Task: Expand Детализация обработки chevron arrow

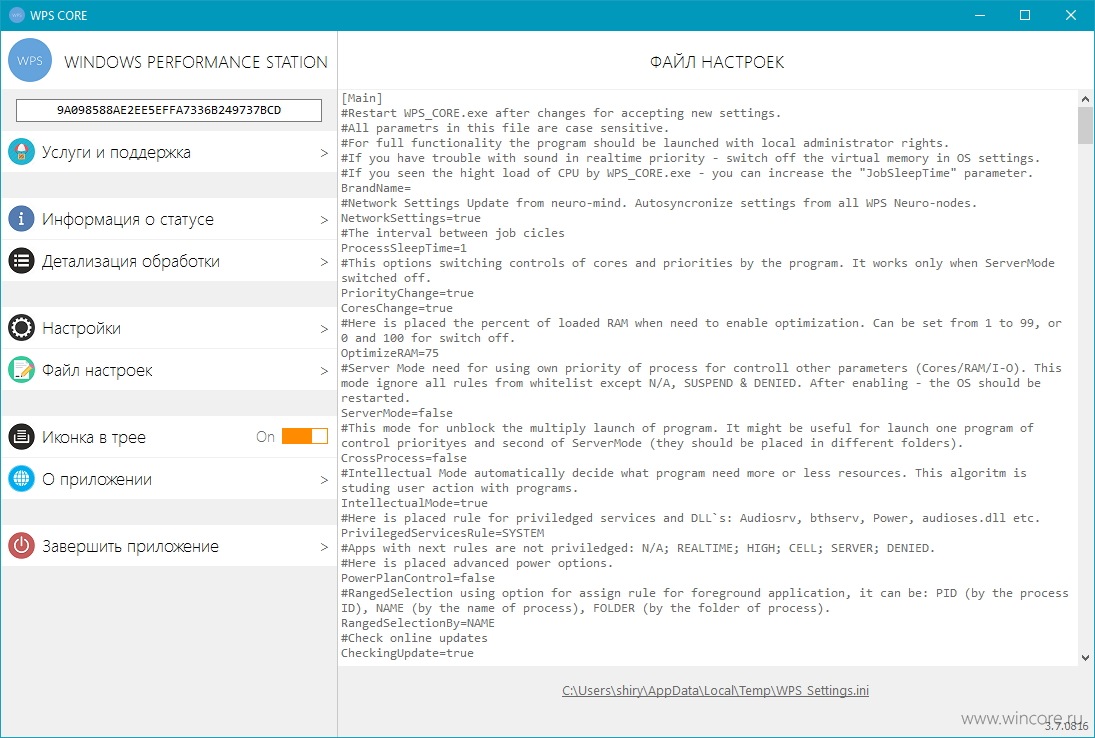Action: click(x=324, y=261)
